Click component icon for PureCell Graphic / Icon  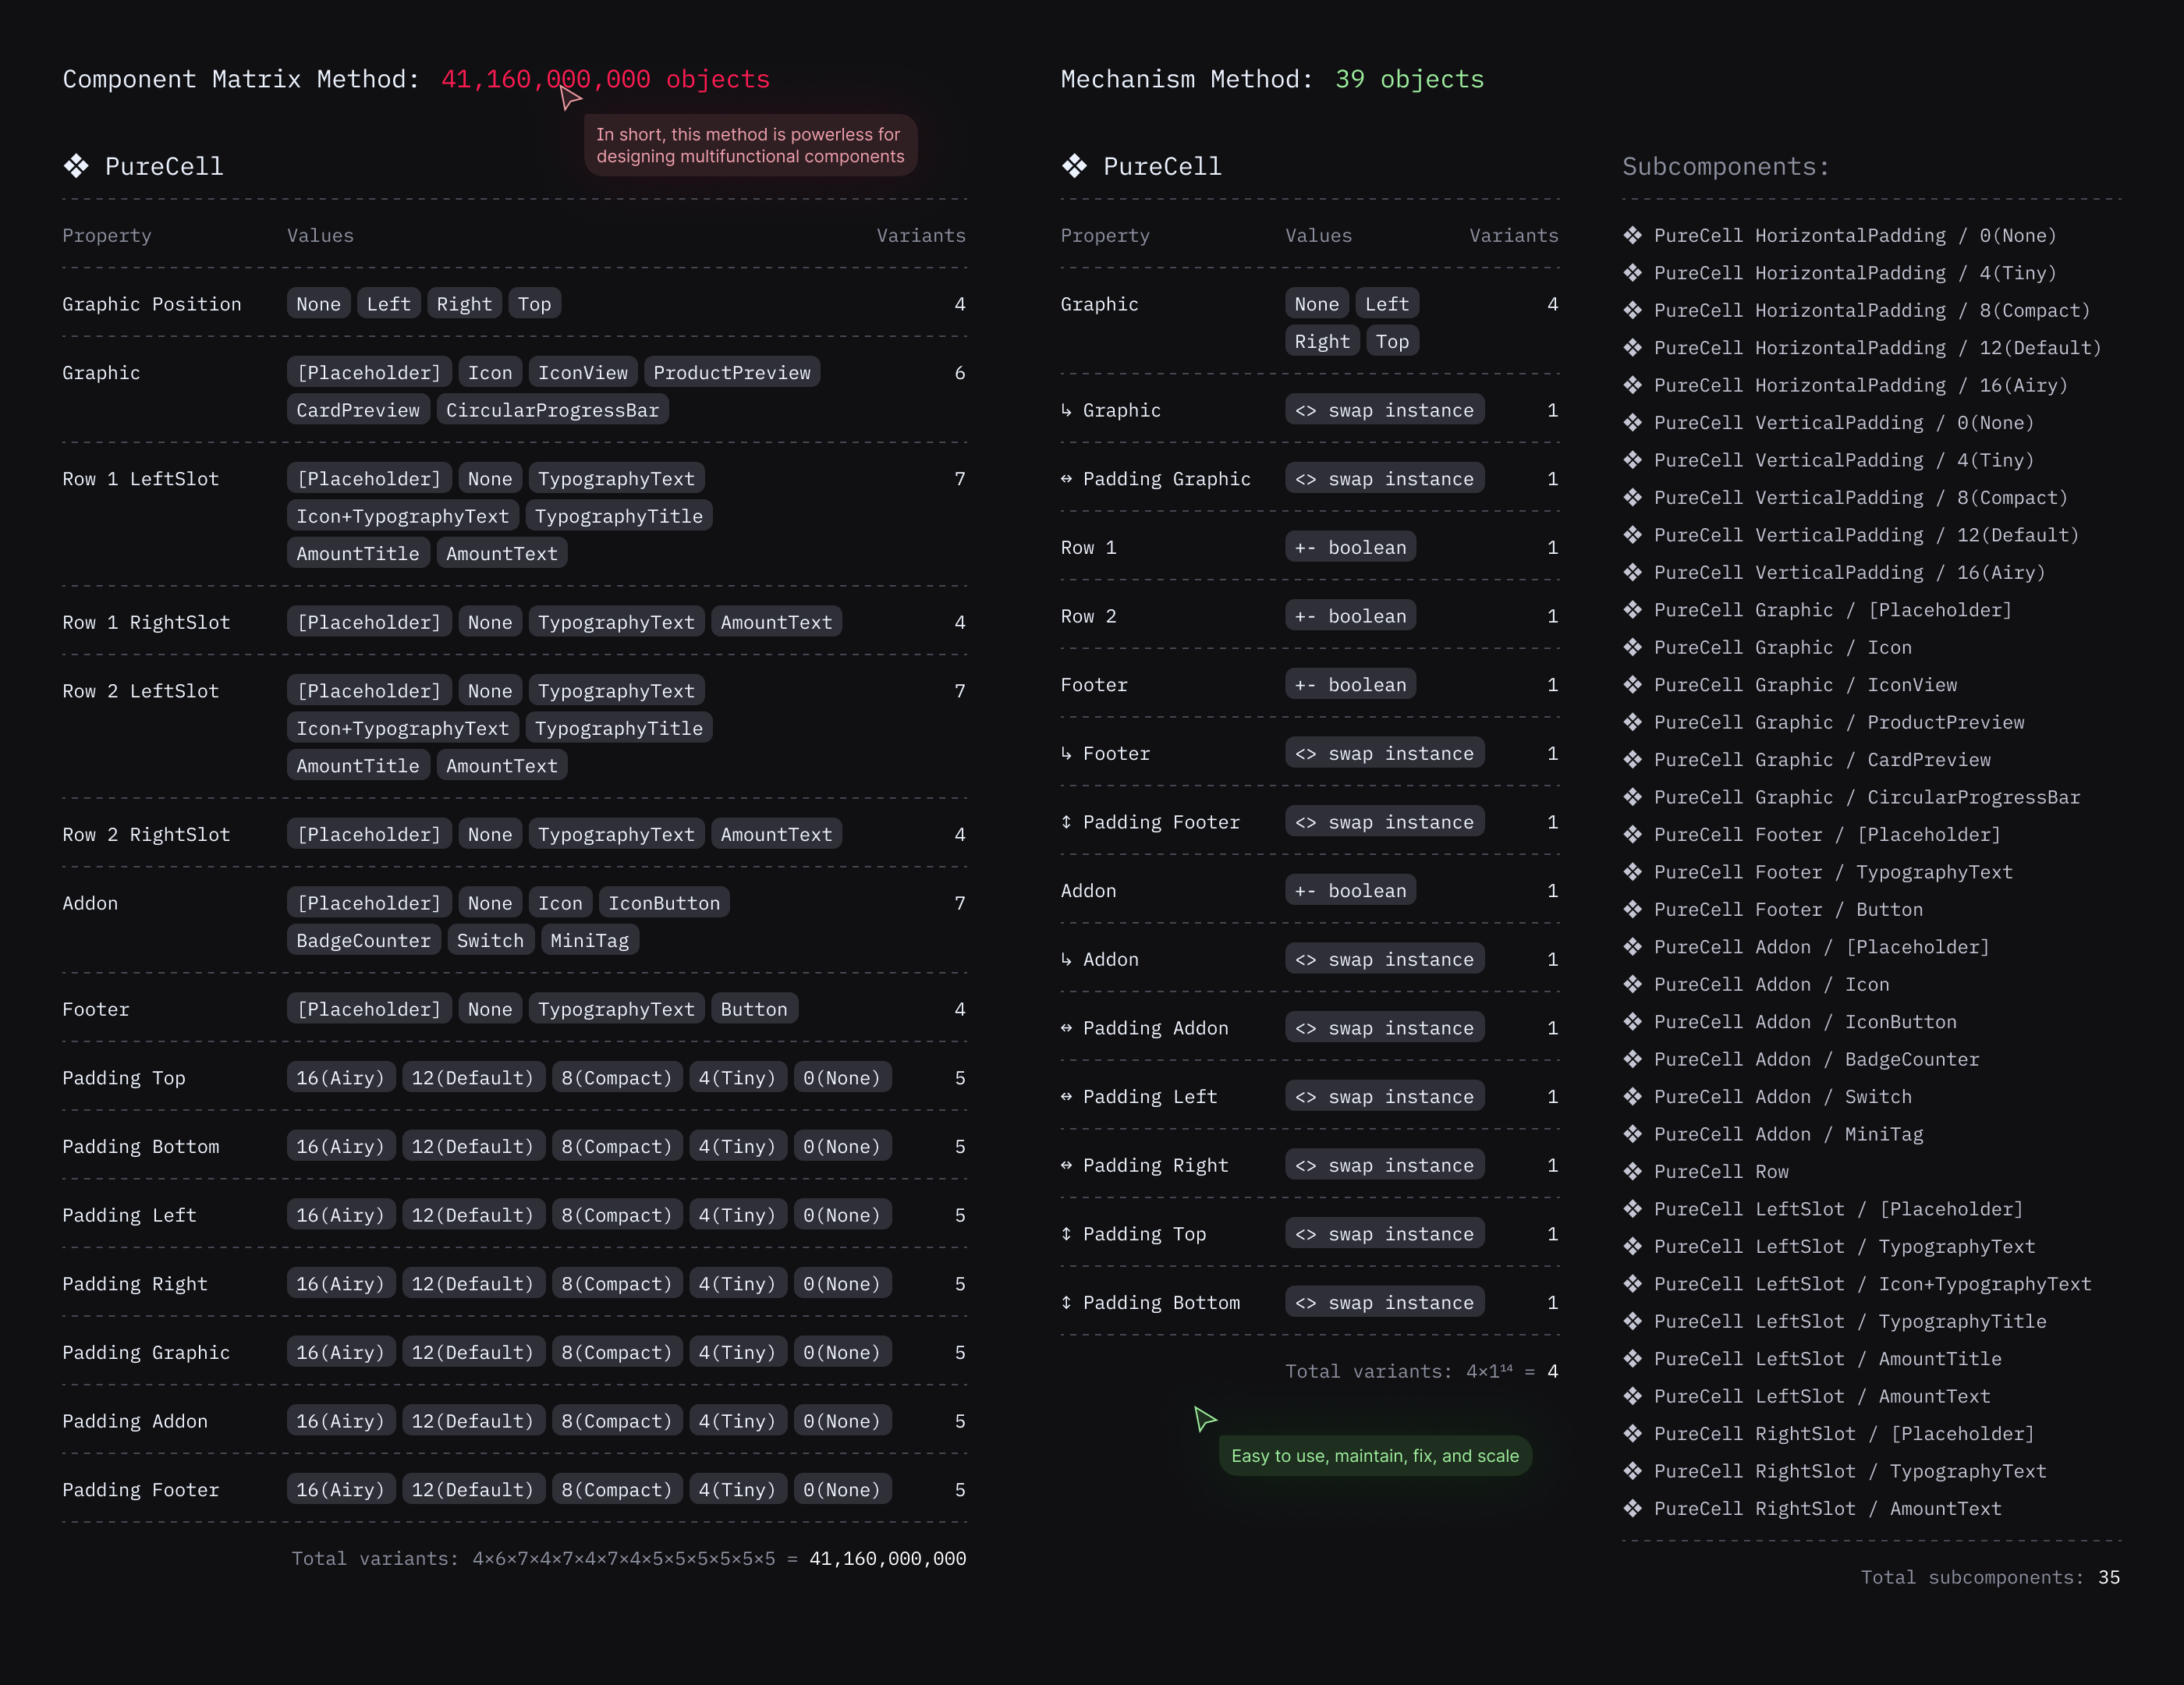click(x=1632, y=647)
